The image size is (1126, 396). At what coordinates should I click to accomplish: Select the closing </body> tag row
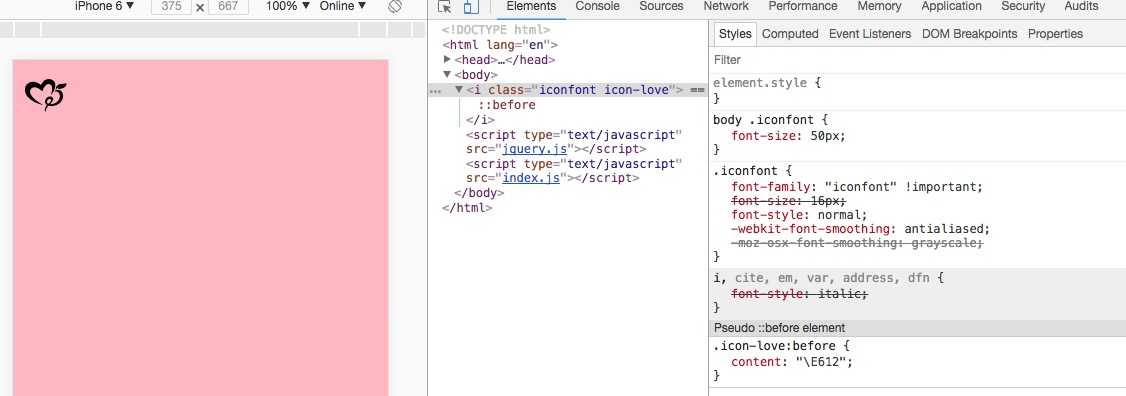click(x=479, y=193)
